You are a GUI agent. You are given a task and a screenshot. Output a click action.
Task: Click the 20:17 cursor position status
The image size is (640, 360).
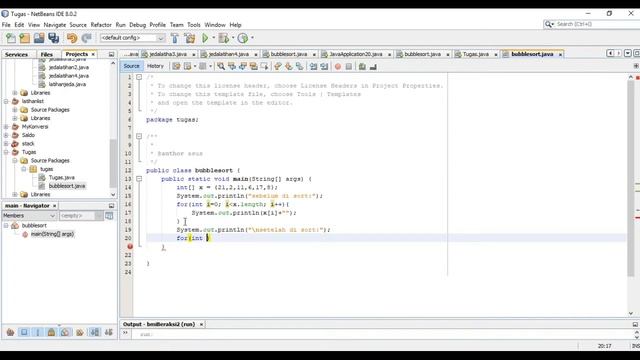(x=604, y=346)
